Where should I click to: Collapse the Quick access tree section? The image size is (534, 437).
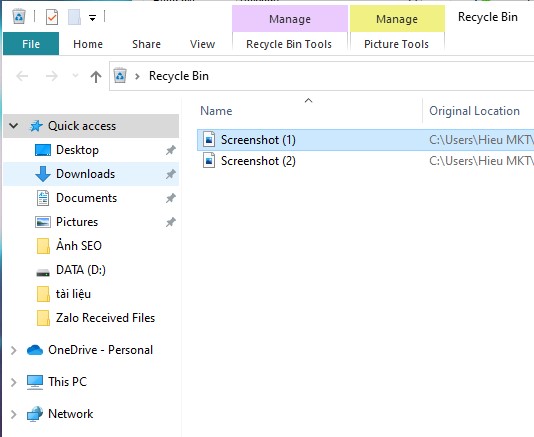coord(14,126)
